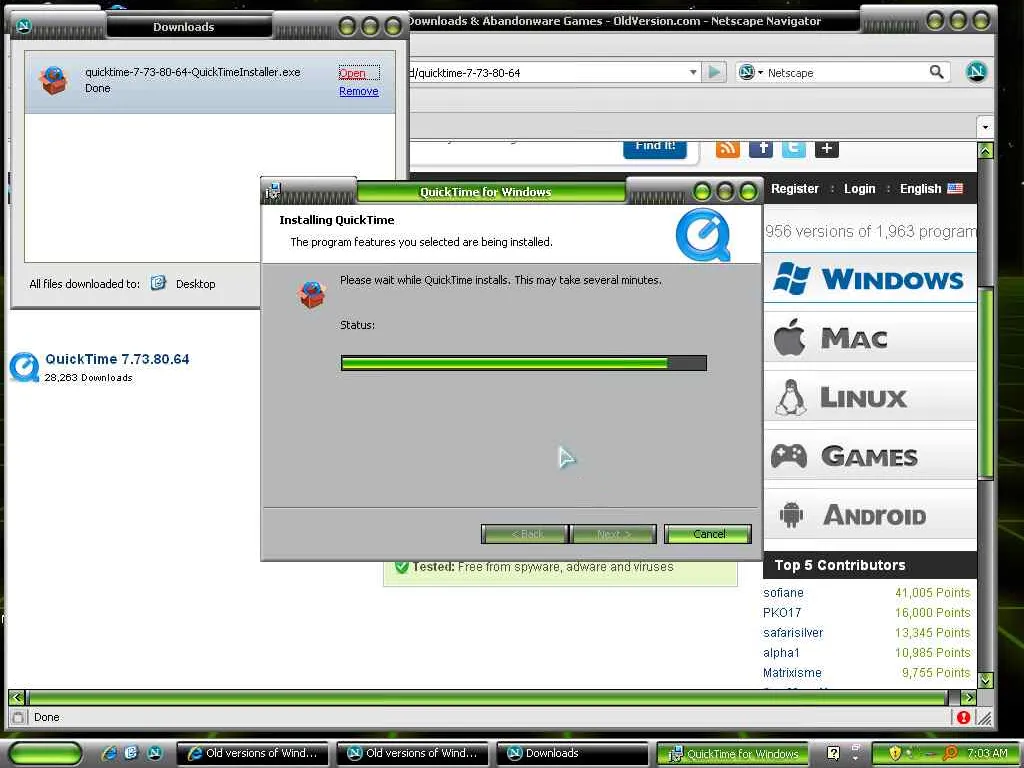This screenshot has width=1024, height=768.
Task: Cancel the QuickTime installation
Action: pyautogui.click(x=708, y=534)
